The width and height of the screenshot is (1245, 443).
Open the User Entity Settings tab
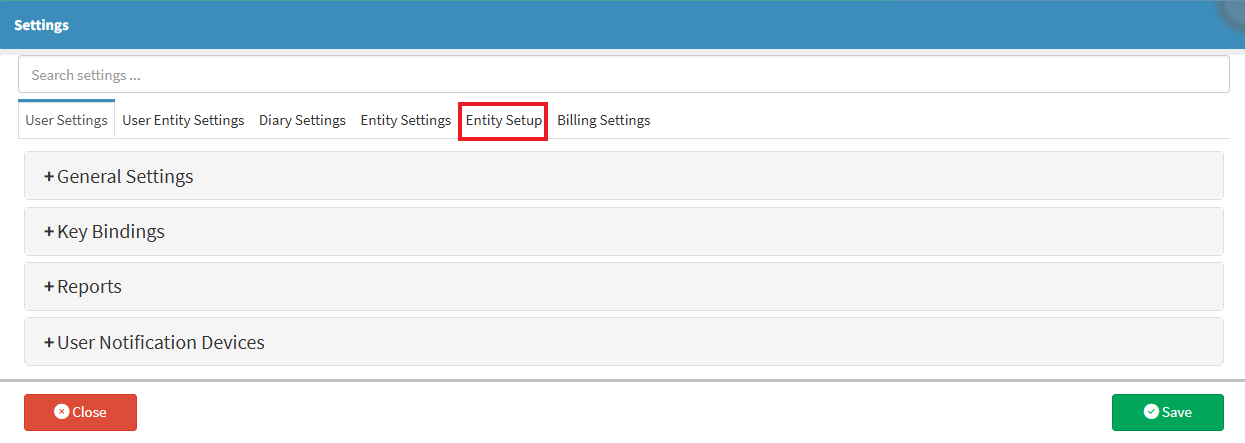point(183,120)
